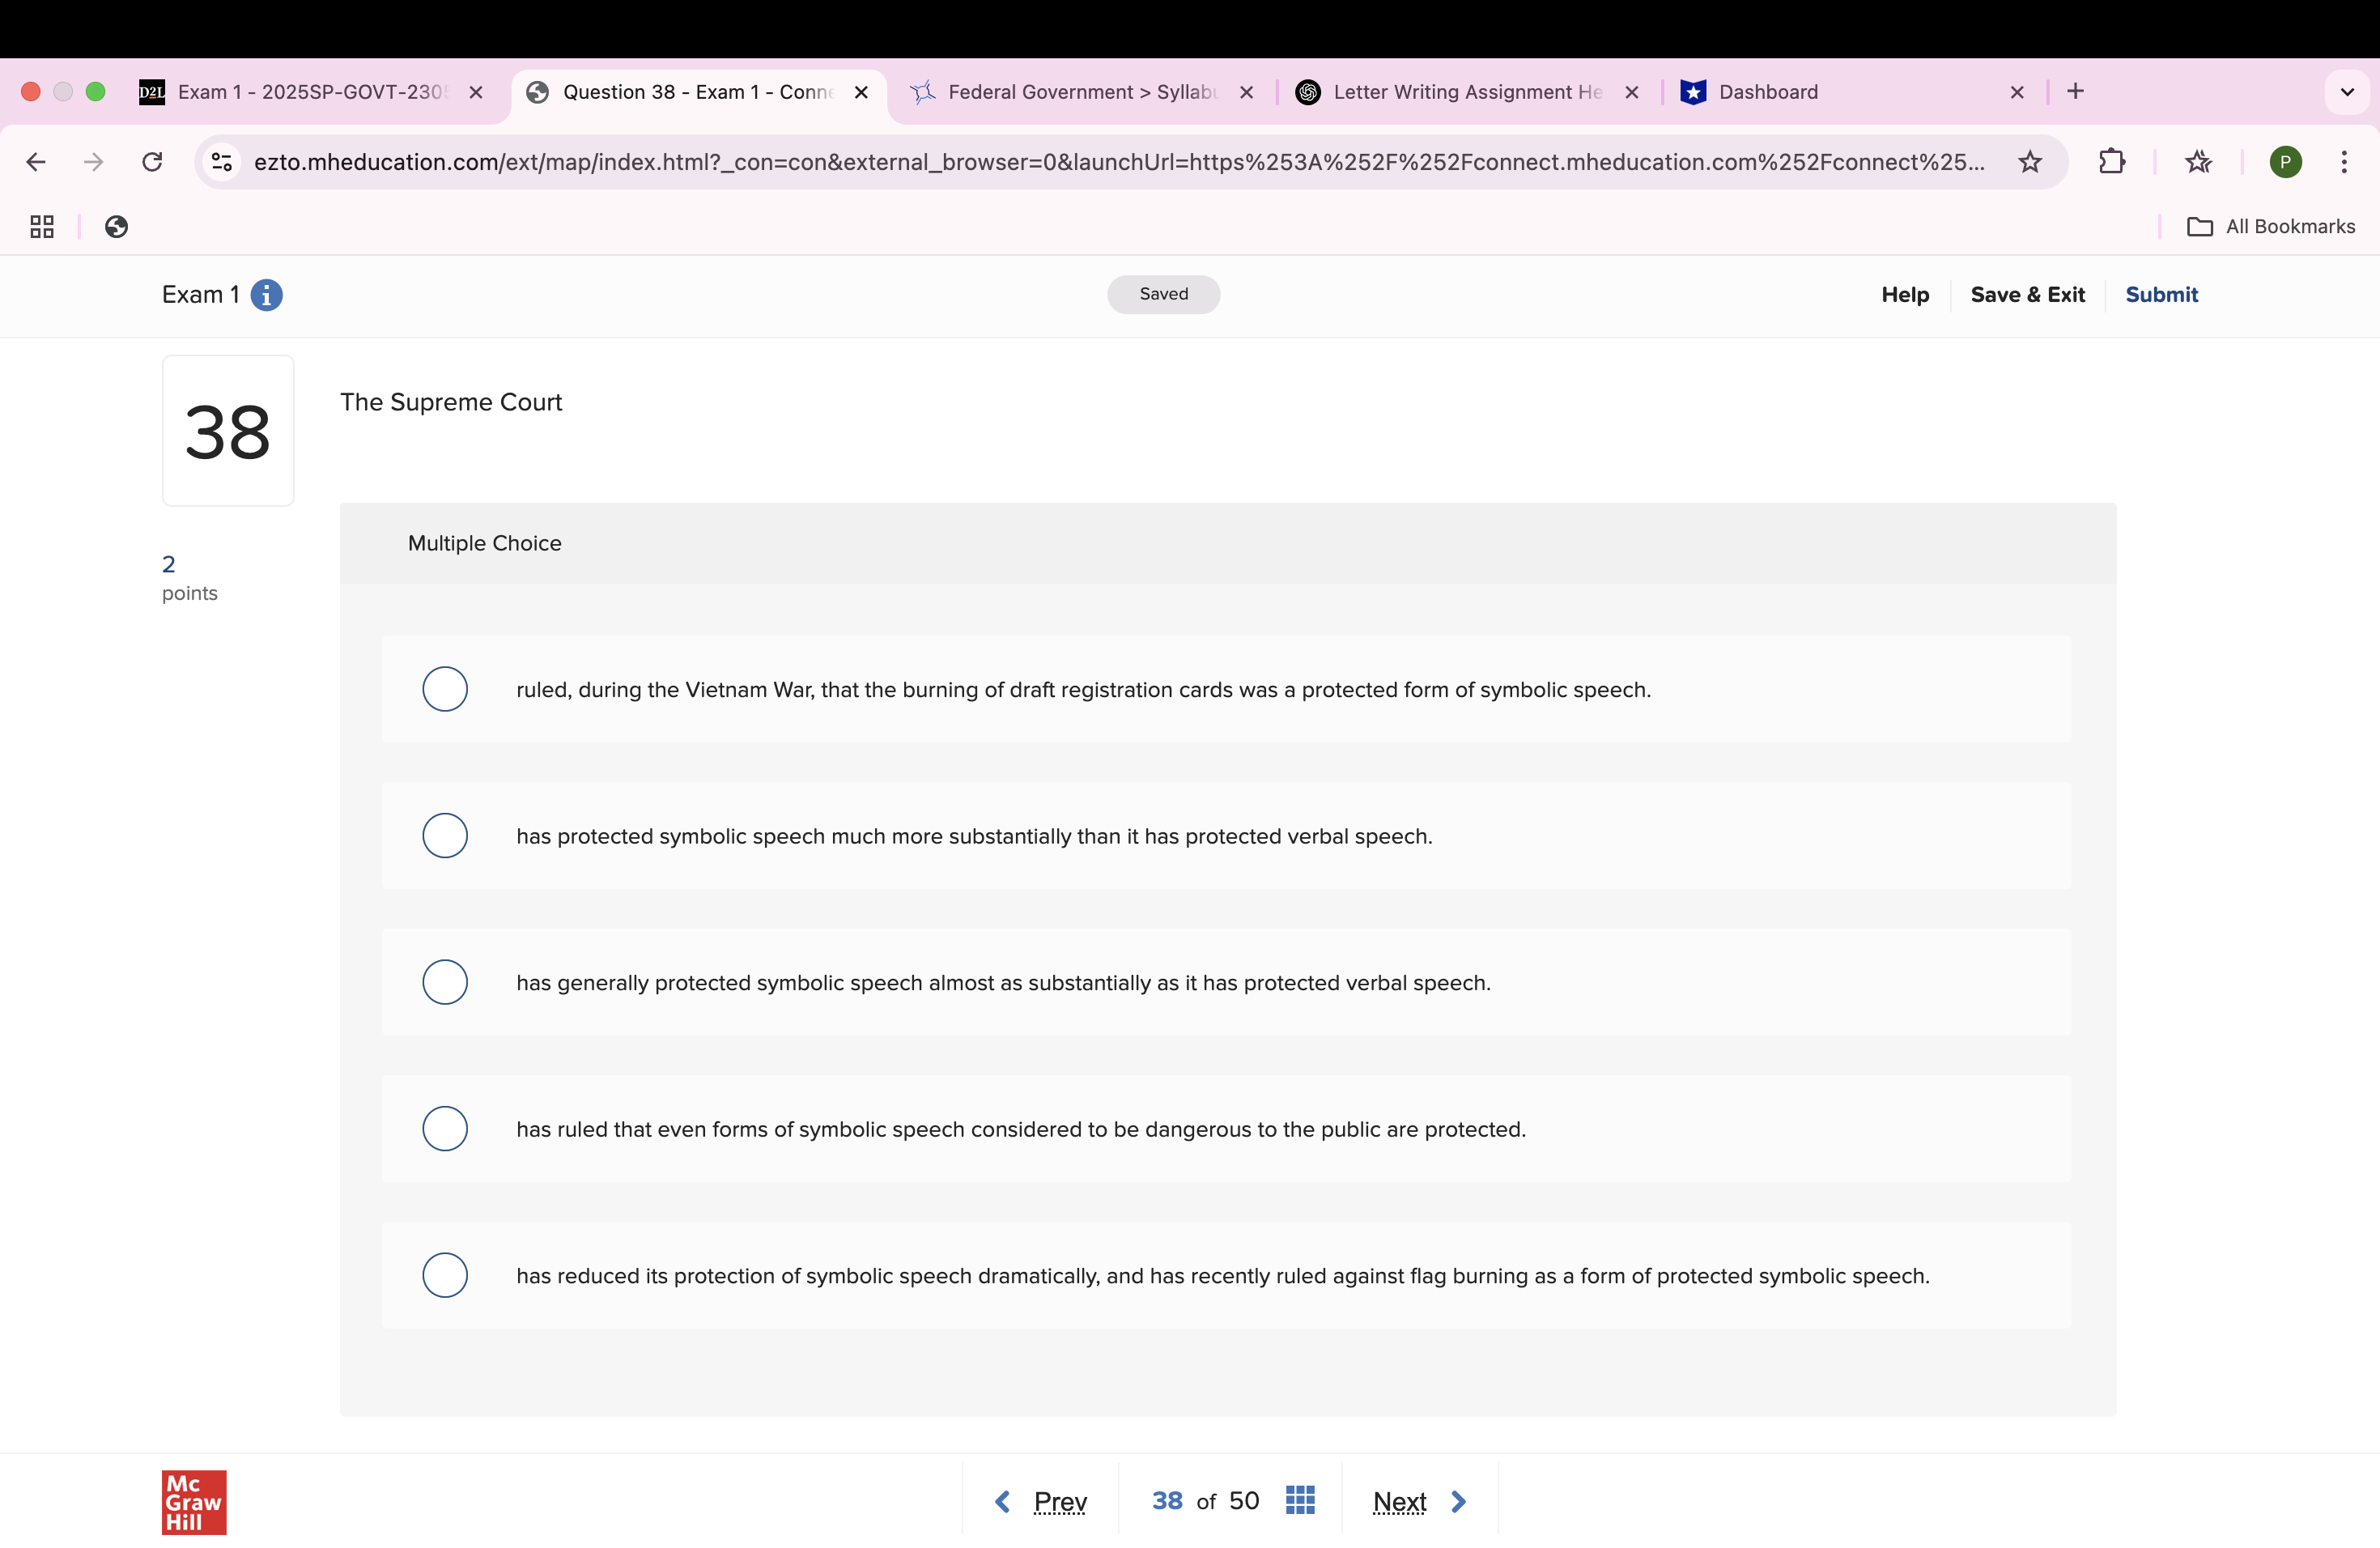Click the McGraw Hill logo

194,1501
